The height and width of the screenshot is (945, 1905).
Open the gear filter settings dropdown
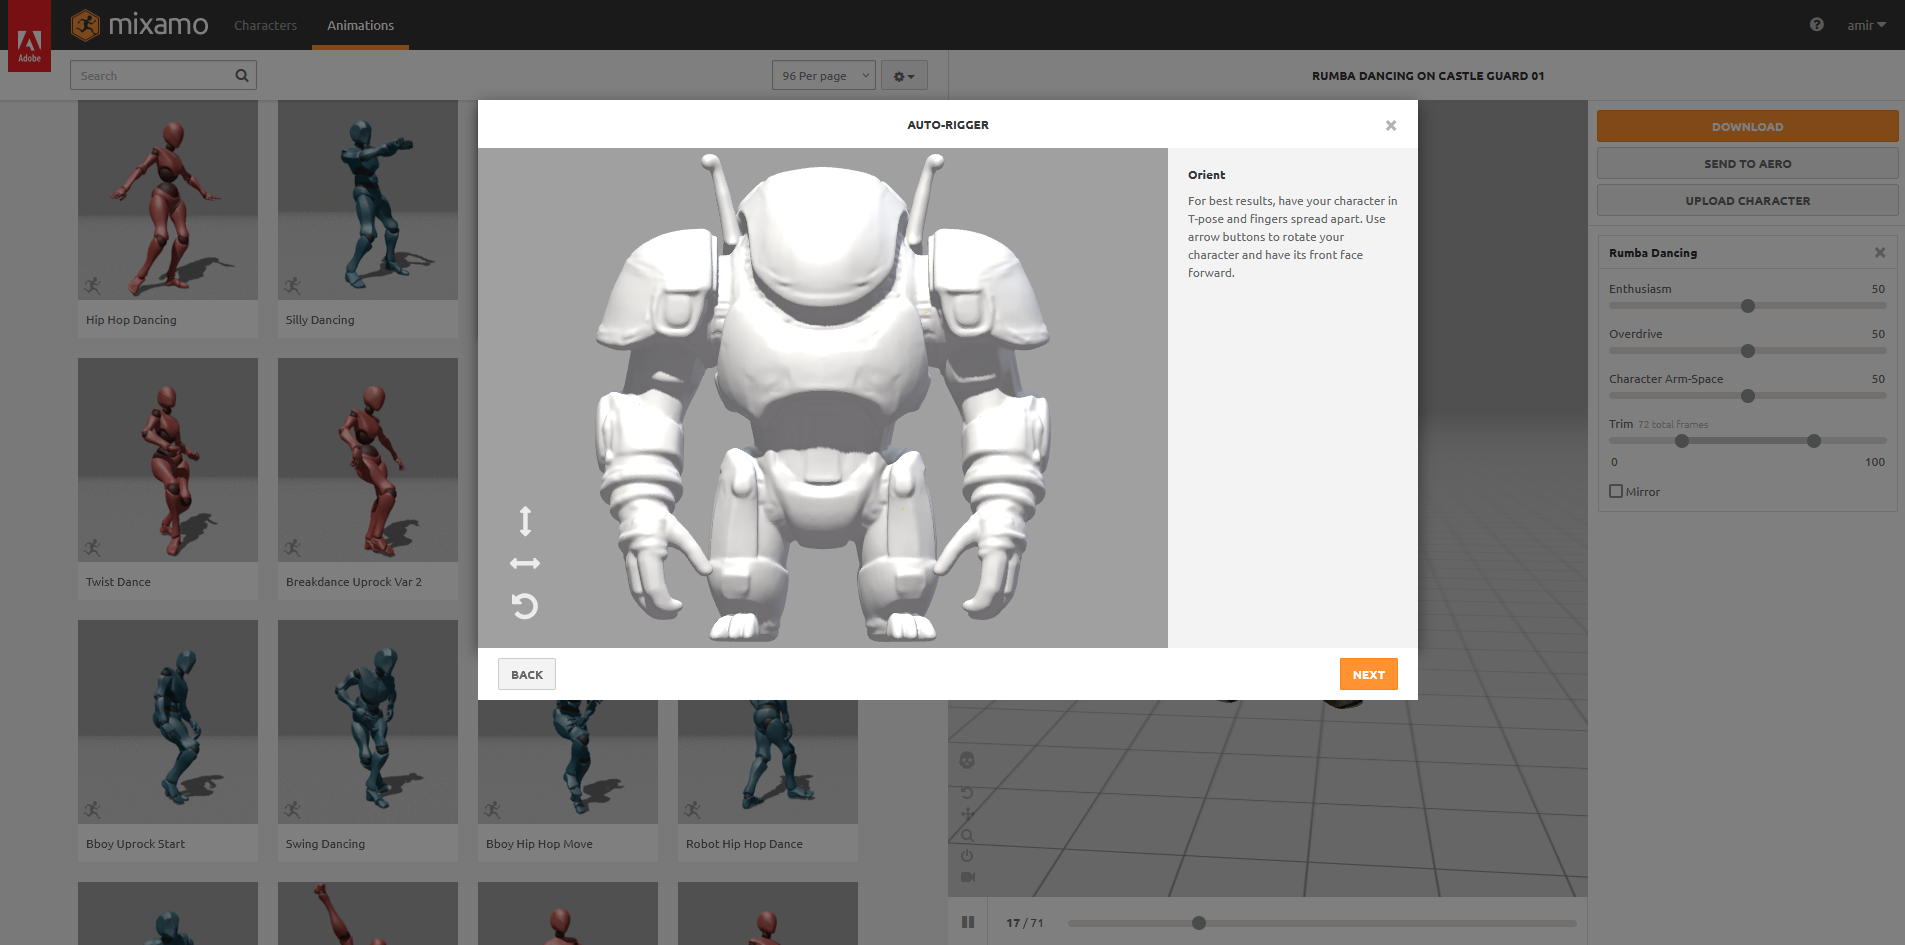(904, 75)
